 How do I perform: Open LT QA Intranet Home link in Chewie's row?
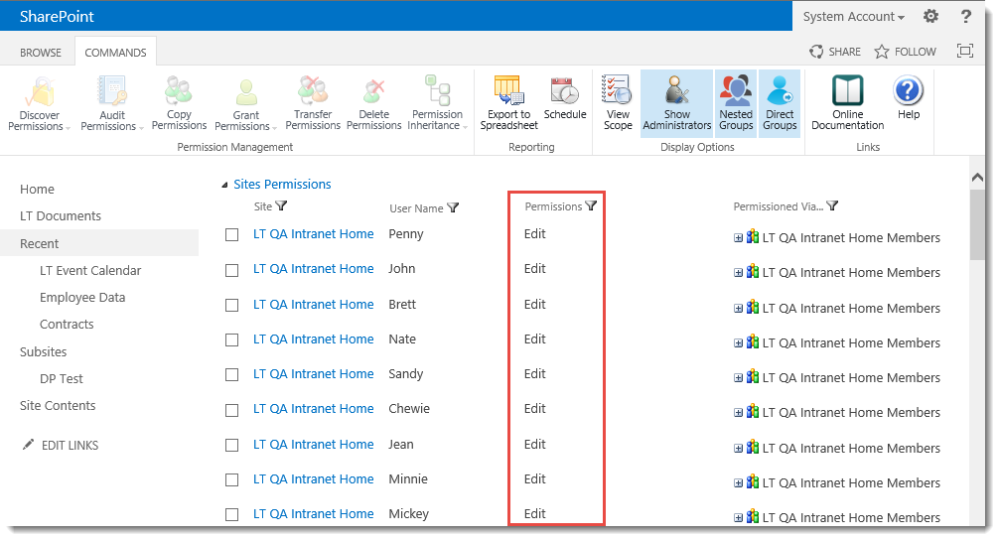click(313, 409)
